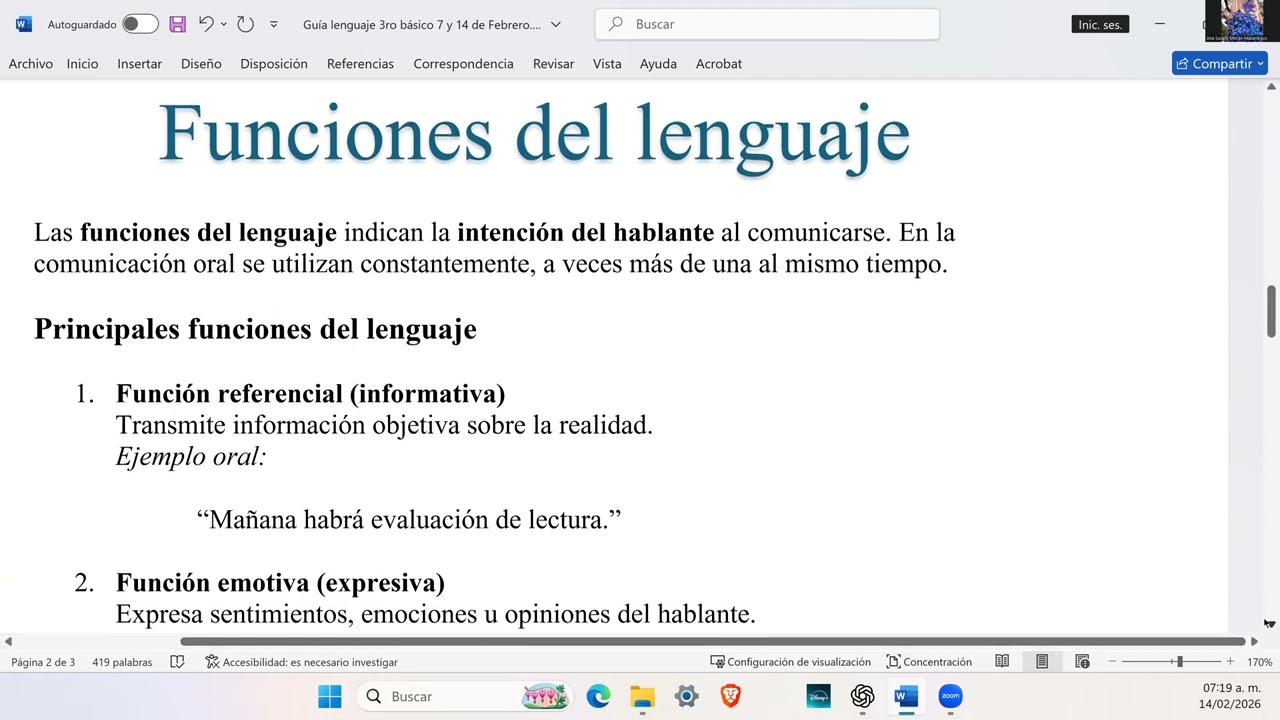Click the vertical scrollbar up arrow
This screenshot has width=1280, height=720.
tap(1271, 88)
